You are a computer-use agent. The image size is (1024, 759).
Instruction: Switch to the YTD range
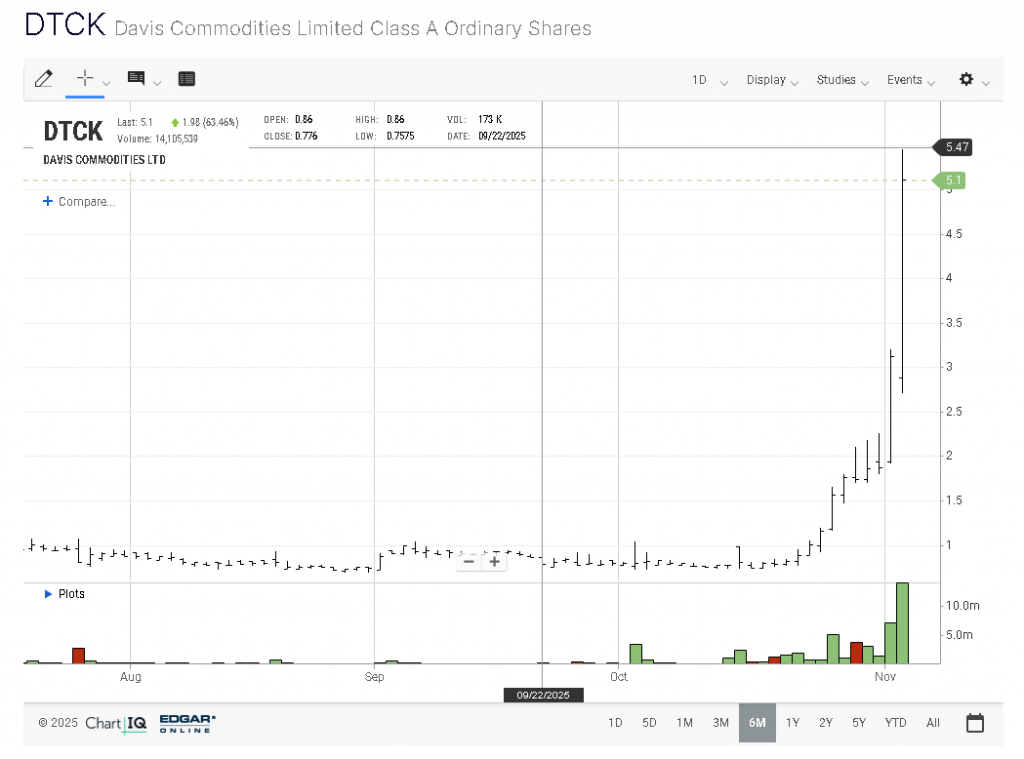point(895,722)
